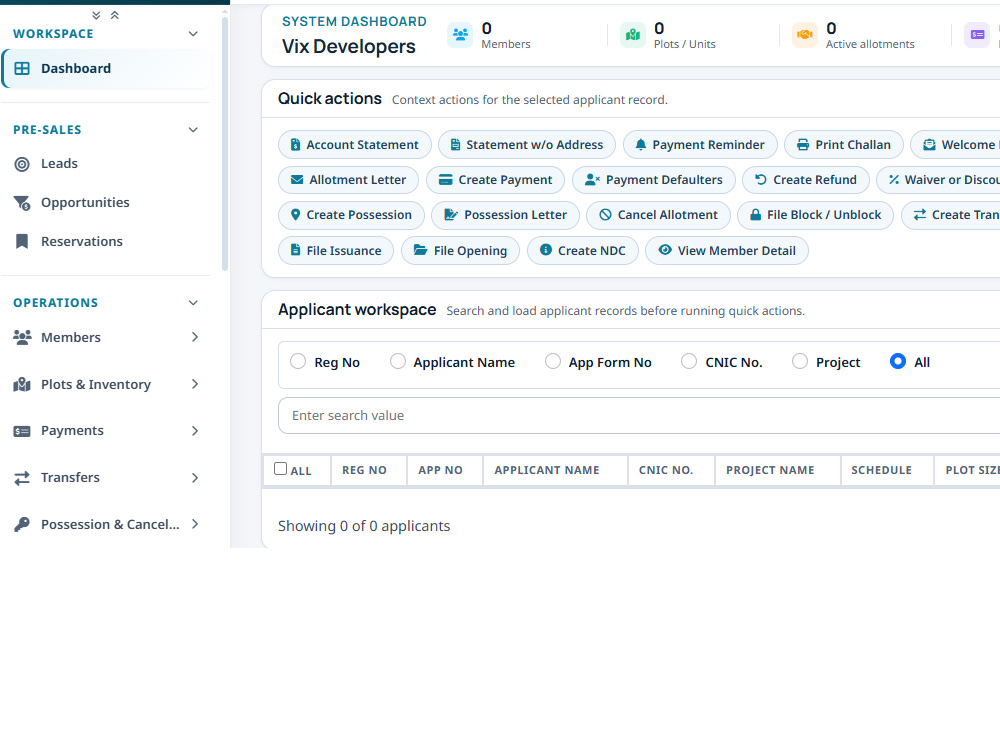Click the ban icon on Cancel Allotment
The width and height of the screenshot is (1000, 750).
[605, 215]
